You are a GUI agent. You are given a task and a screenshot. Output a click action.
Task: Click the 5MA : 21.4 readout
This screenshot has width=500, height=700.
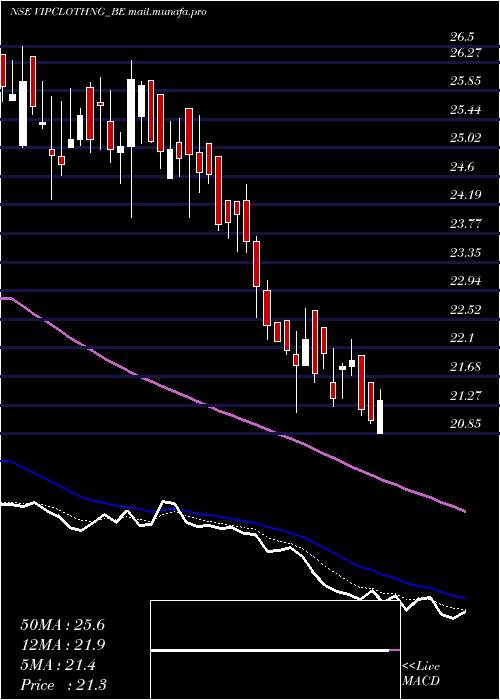(x=58, y=665)
